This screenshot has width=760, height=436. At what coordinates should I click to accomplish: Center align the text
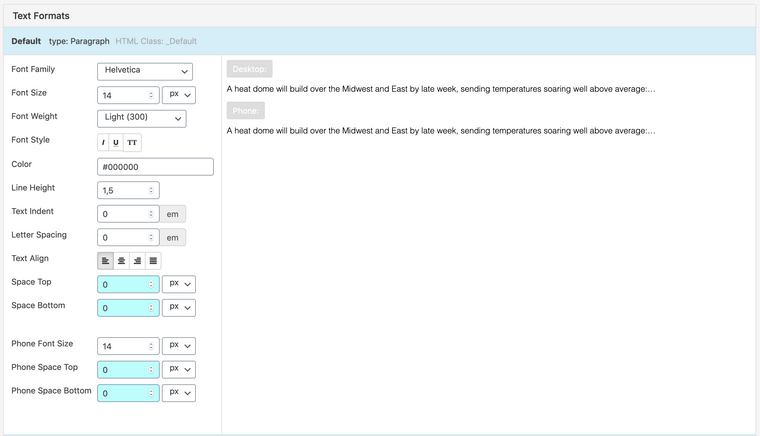(x=121, y=261)
